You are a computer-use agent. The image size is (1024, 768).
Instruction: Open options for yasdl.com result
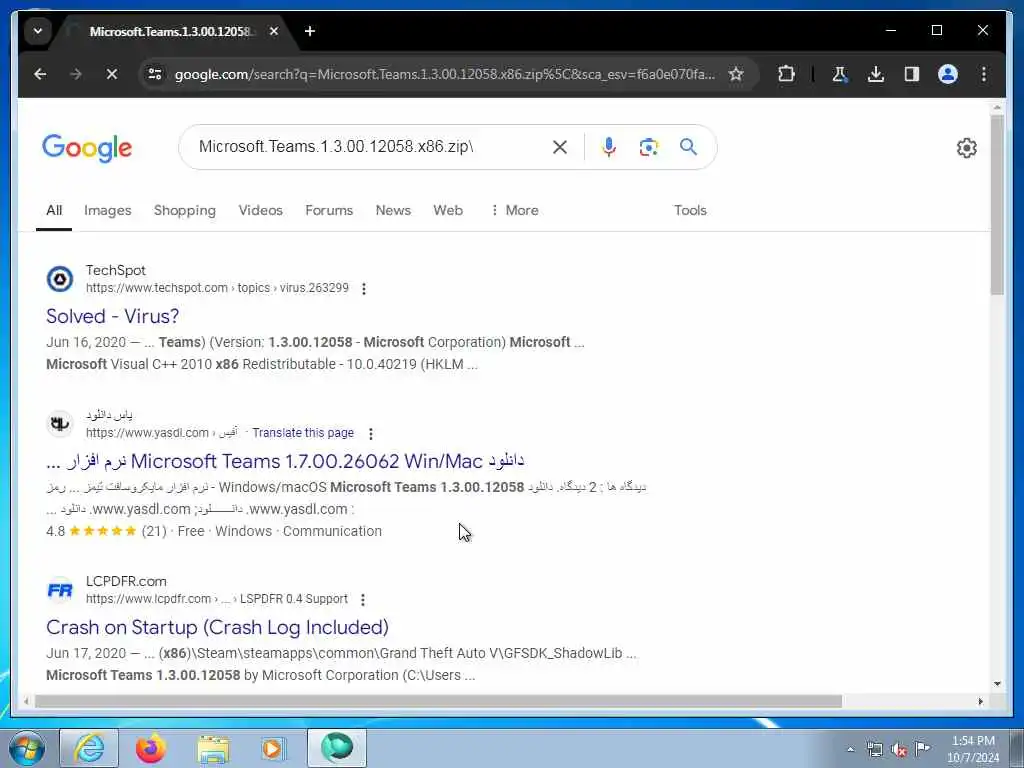point(371,434)
